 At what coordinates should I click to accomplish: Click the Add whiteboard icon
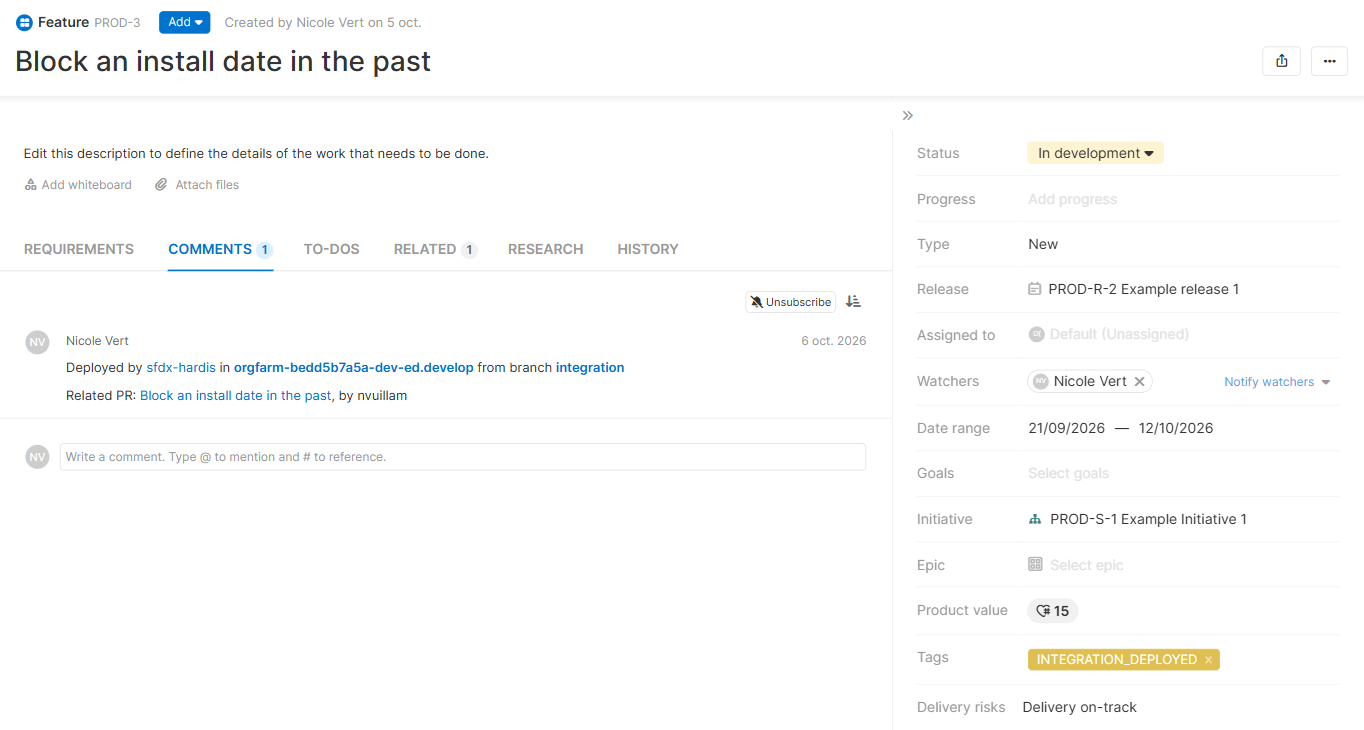31,185
